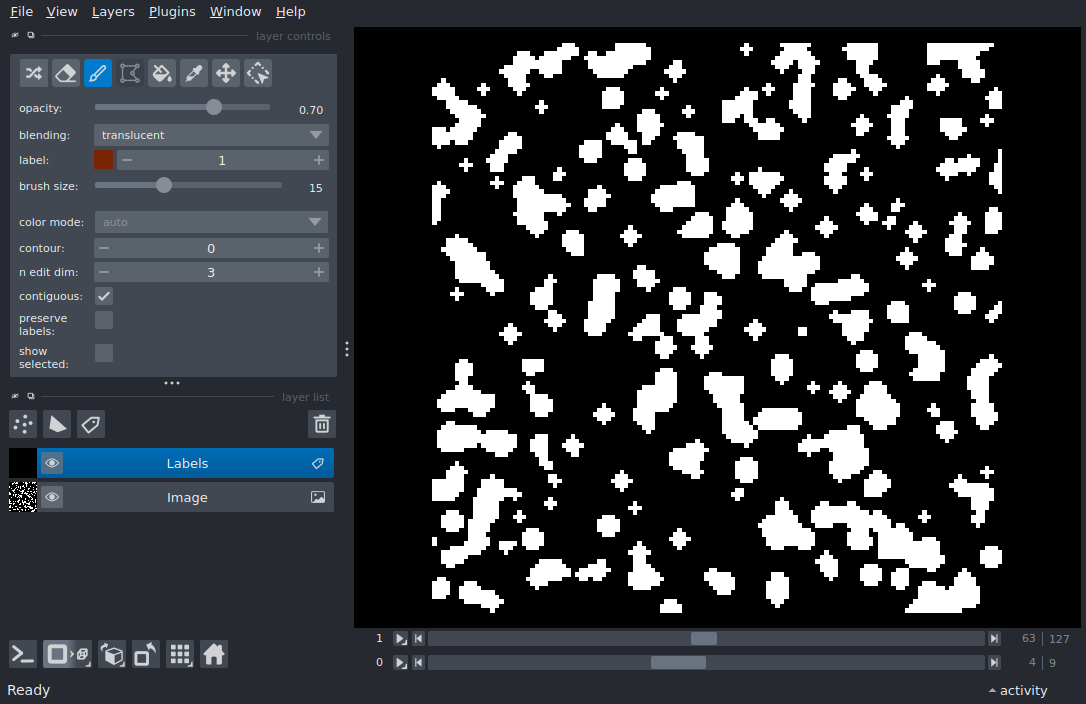Choose the fill bucket tool
The height and width of the screenshot is (704, 1086).
161,73
